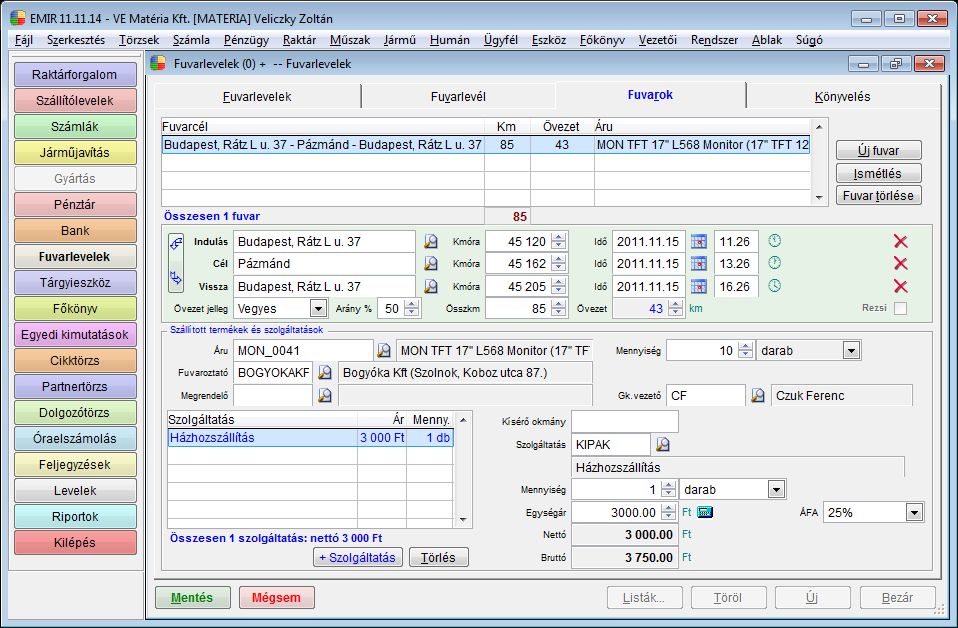Click the clock icon beside time 13.26
958x628 pixels.
[775, 263]
